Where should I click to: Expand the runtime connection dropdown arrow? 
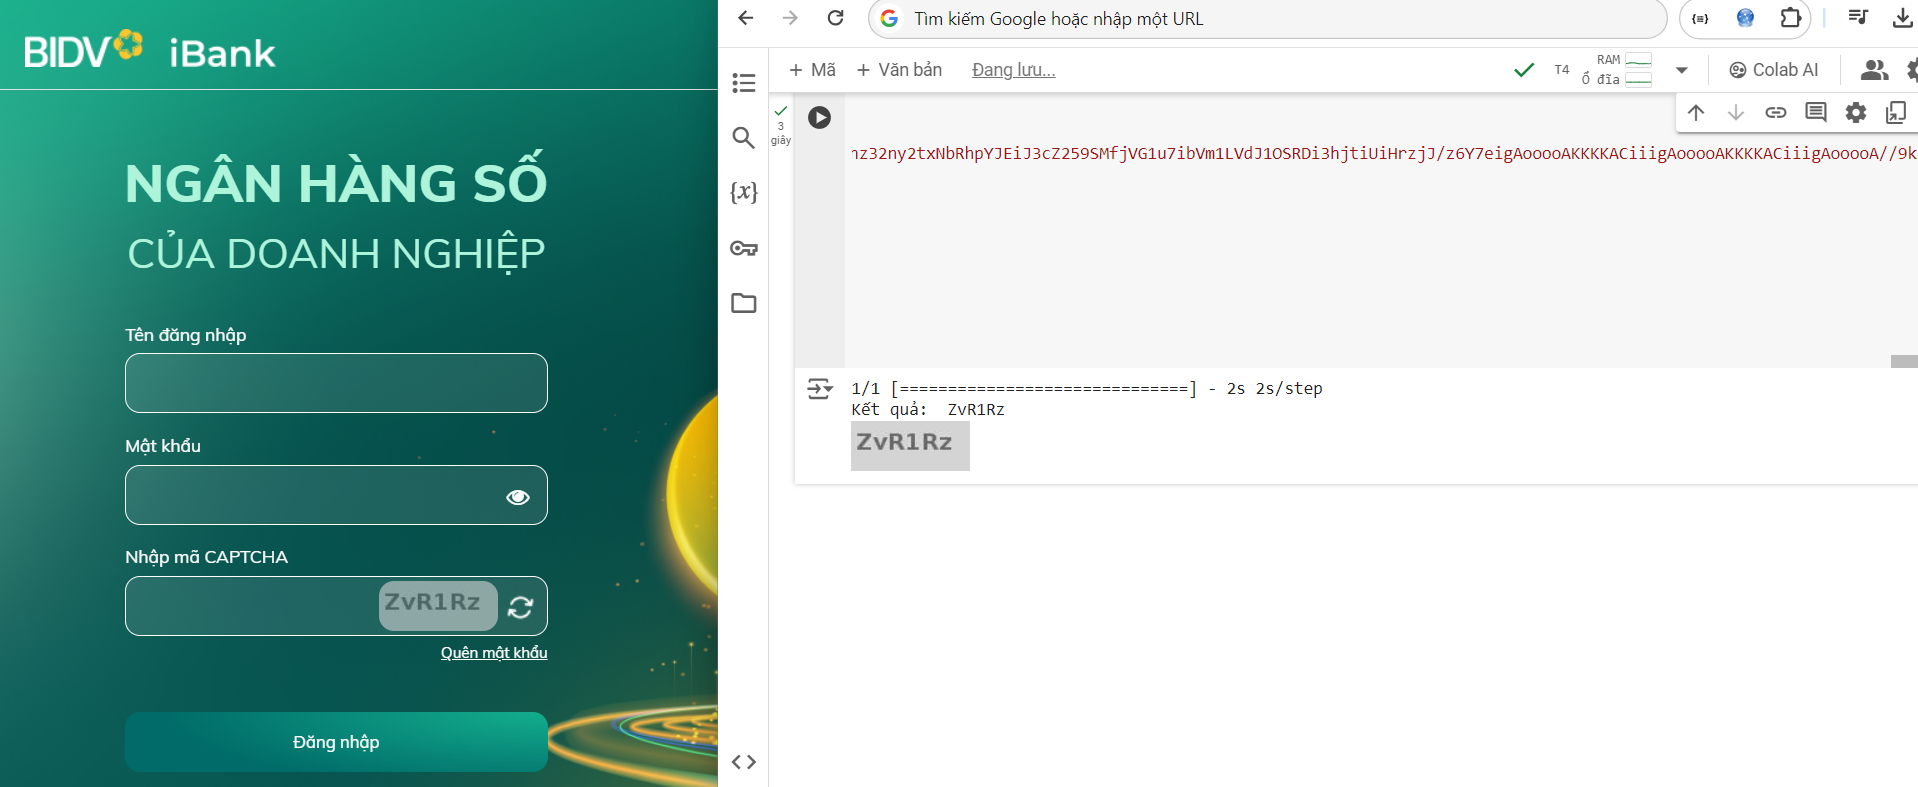tap(1682, 70)
